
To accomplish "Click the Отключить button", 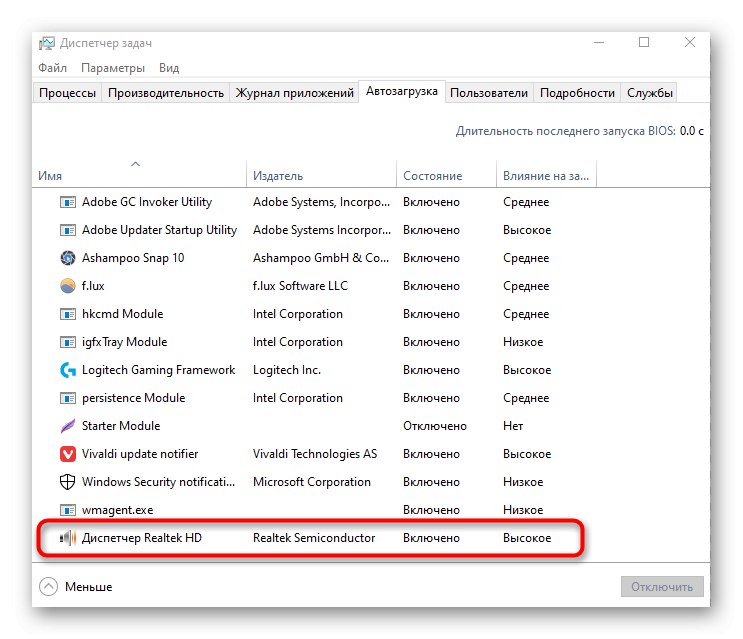I will pos(662,587).
